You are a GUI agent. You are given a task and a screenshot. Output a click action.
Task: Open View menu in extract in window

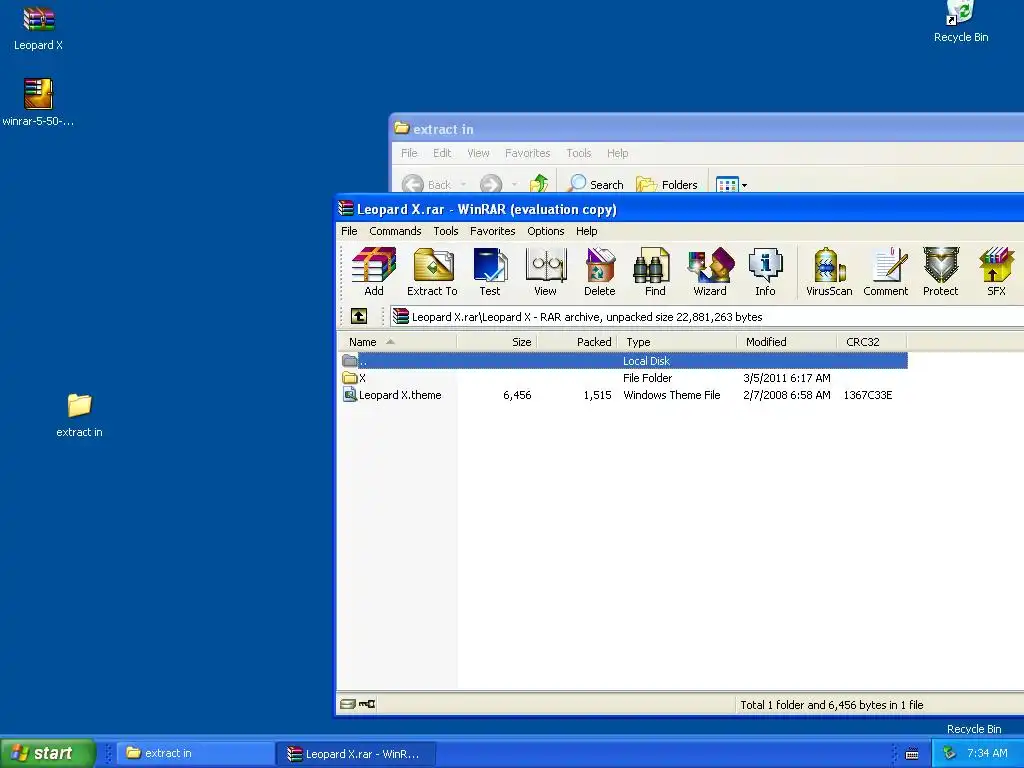click(478, 153)
